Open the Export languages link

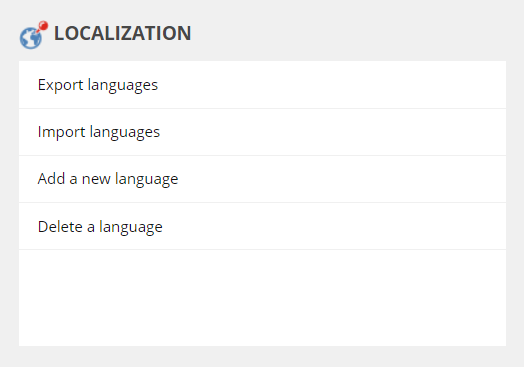tap(98, 85)
